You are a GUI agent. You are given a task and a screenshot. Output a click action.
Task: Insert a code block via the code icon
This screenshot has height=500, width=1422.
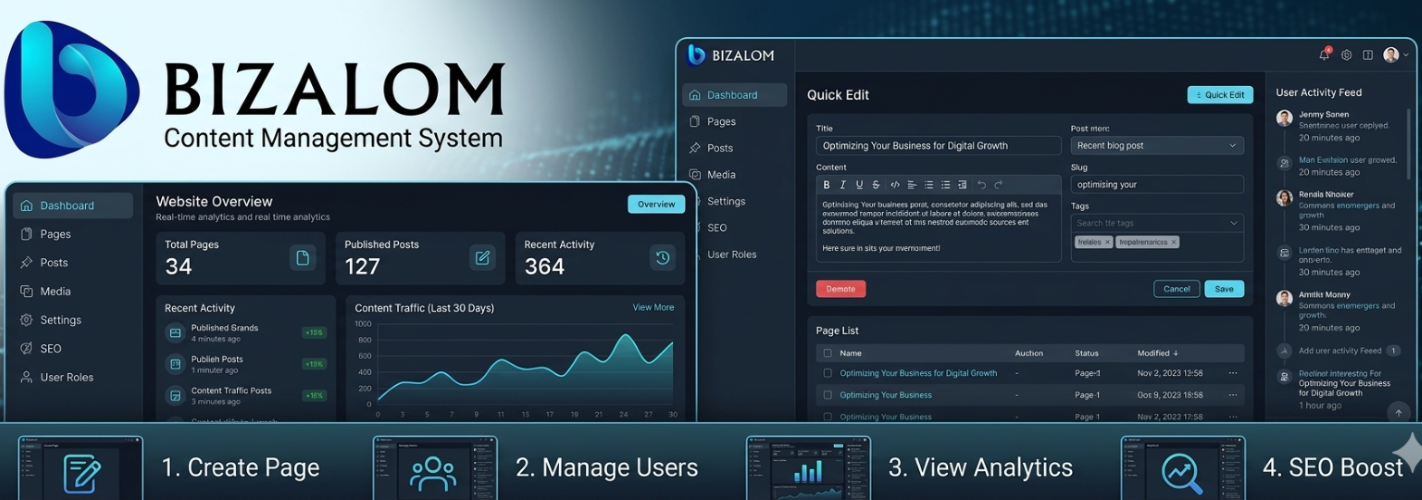[x=895, y=185]
